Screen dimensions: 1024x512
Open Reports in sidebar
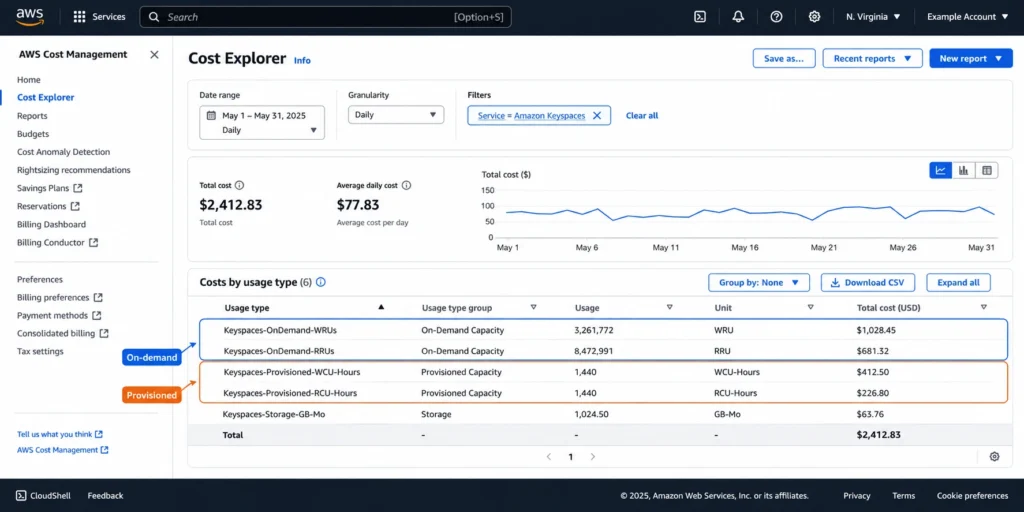(32, 116)
